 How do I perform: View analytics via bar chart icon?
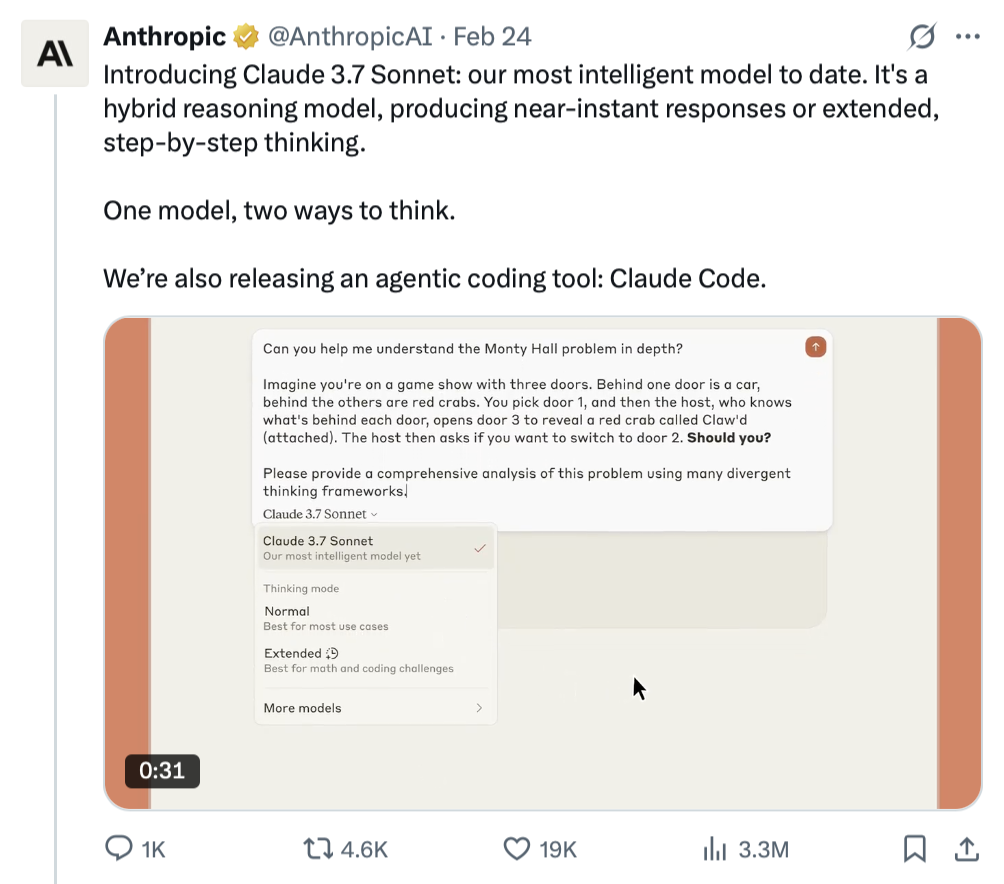pos(714,849)
